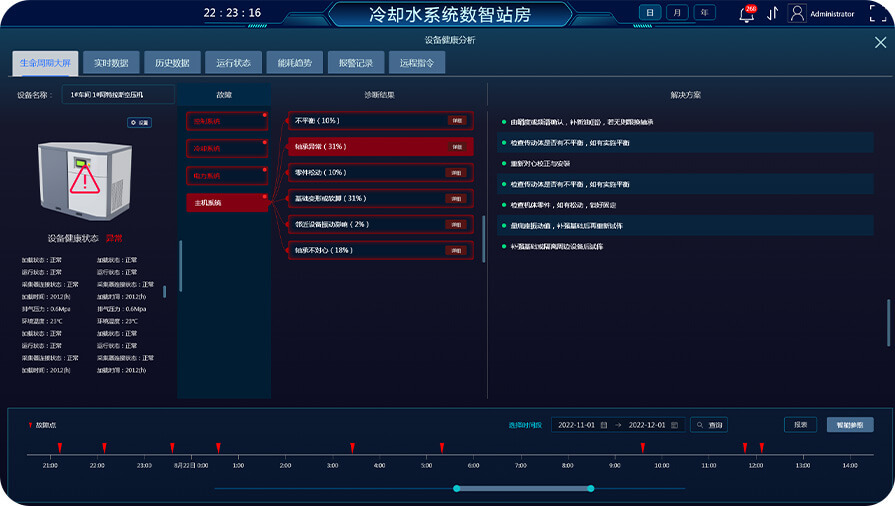The height and width of the screenshot is (506, 895).
Task: Click the data transfer arrows icon
Action: pyautogui.click(x=772, y=14)
